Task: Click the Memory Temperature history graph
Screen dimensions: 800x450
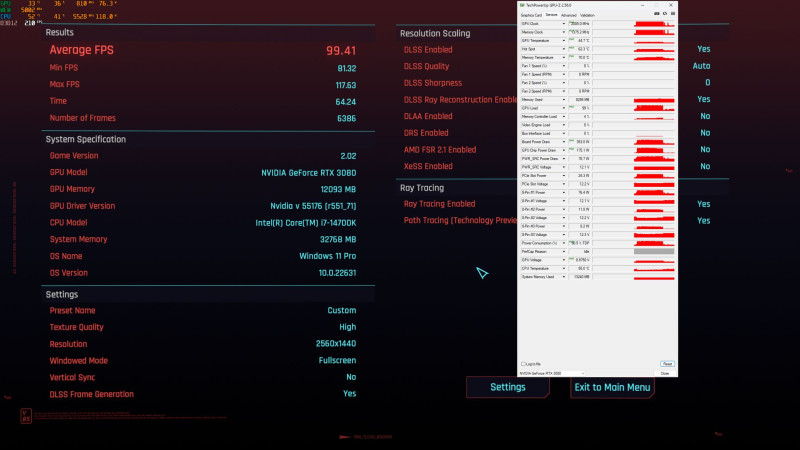Action: (x=633, y=58)
